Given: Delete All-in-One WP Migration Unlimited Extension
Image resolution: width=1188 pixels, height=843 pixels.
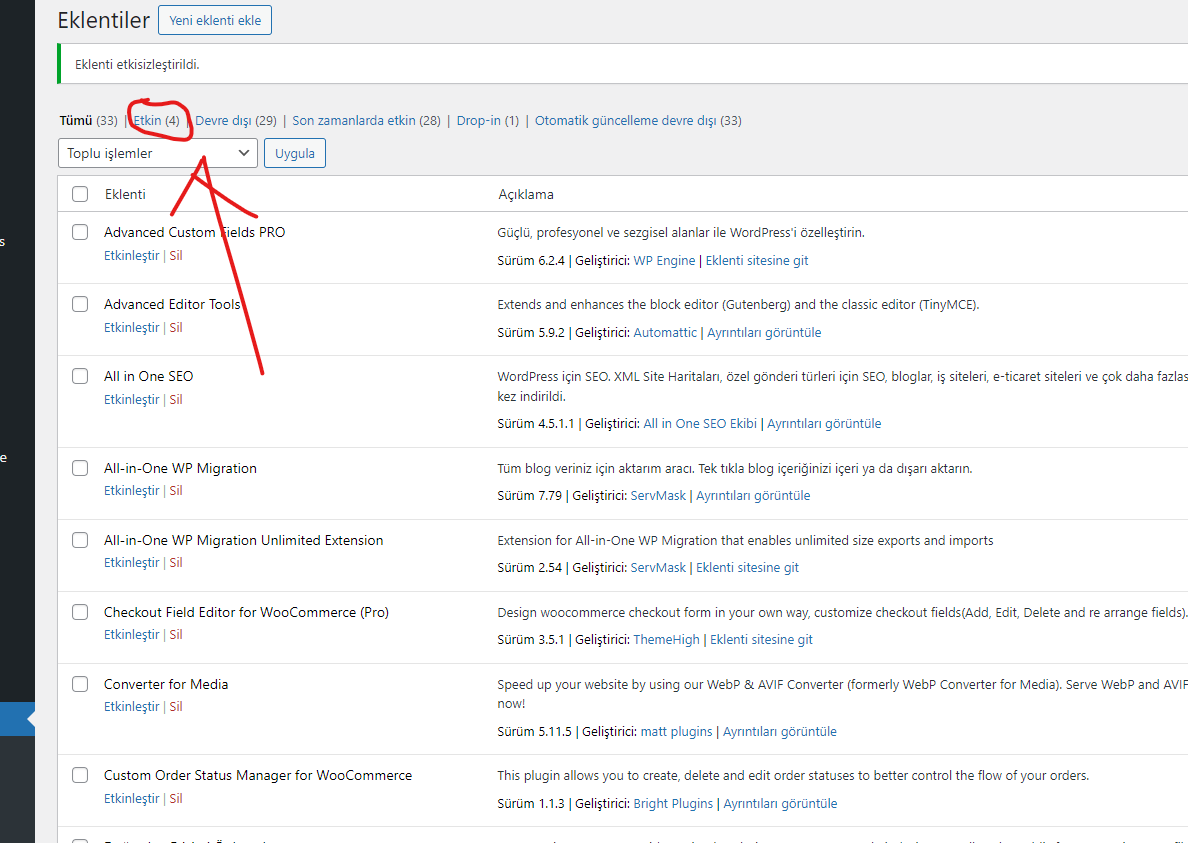Looking at the screenshot, I should click(176, 562).
